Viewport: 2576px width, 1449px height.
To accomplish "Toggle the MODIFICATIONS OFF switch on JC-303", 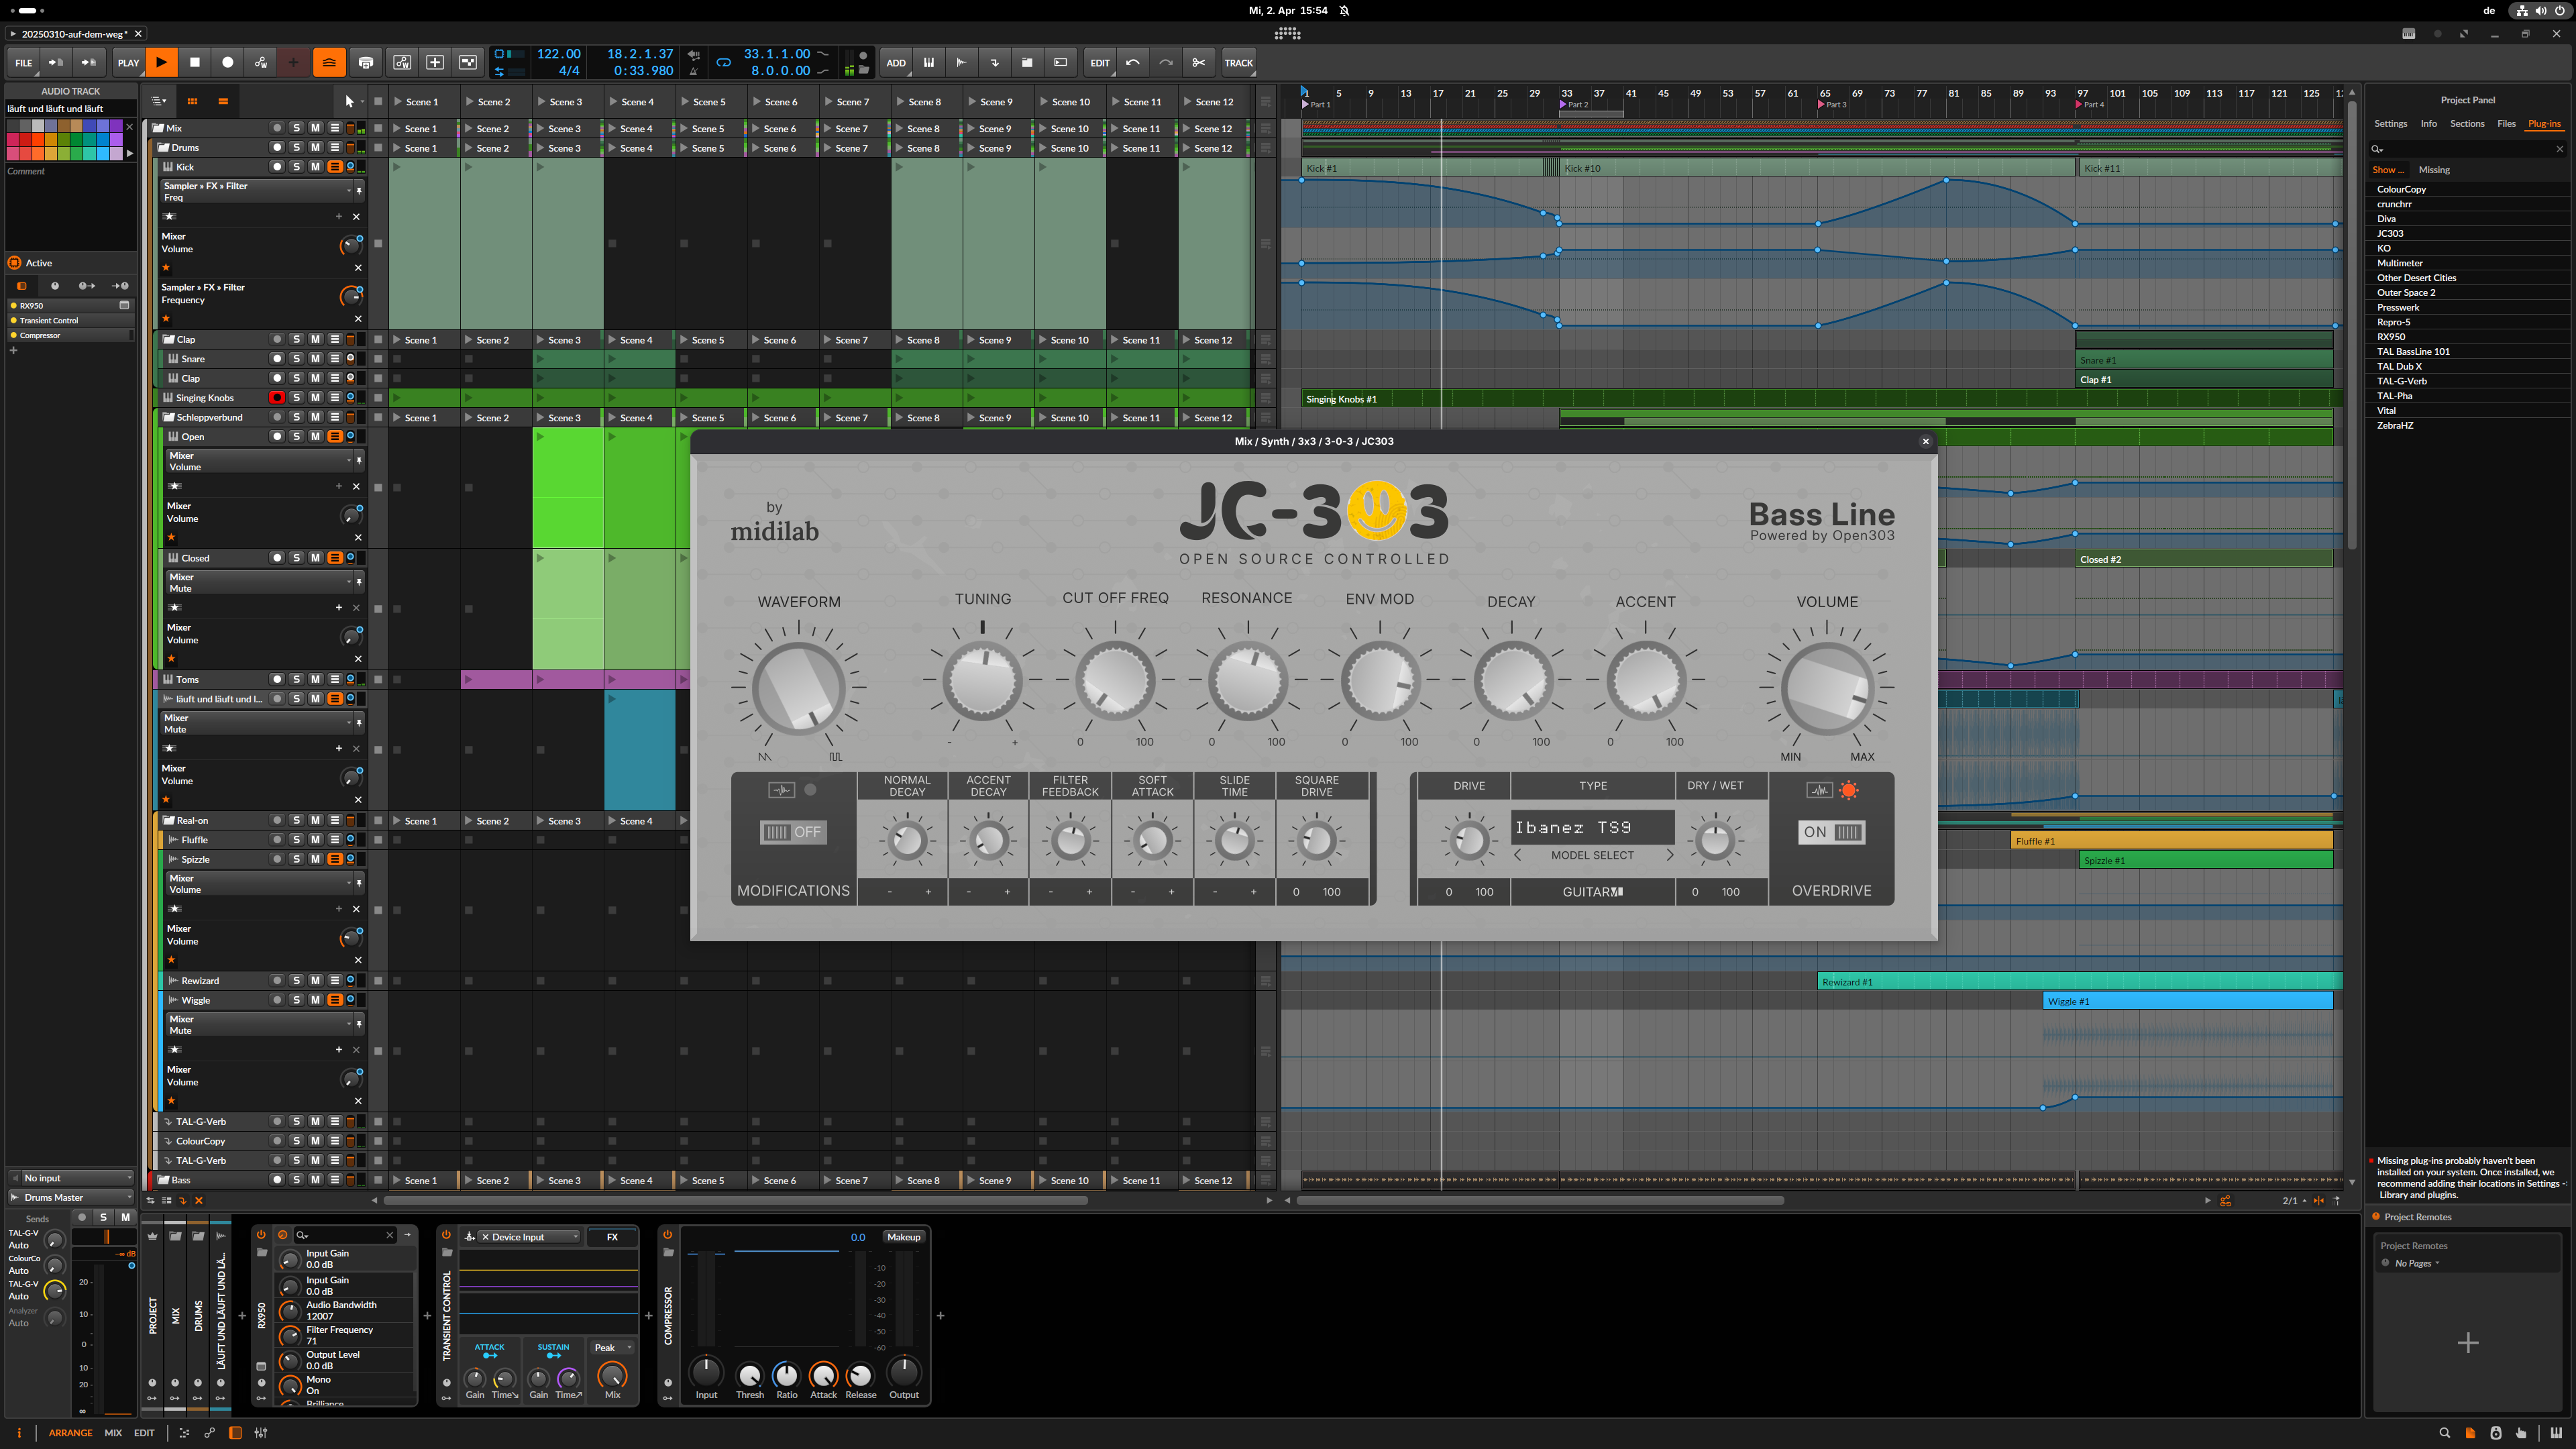I will (792, 832).
